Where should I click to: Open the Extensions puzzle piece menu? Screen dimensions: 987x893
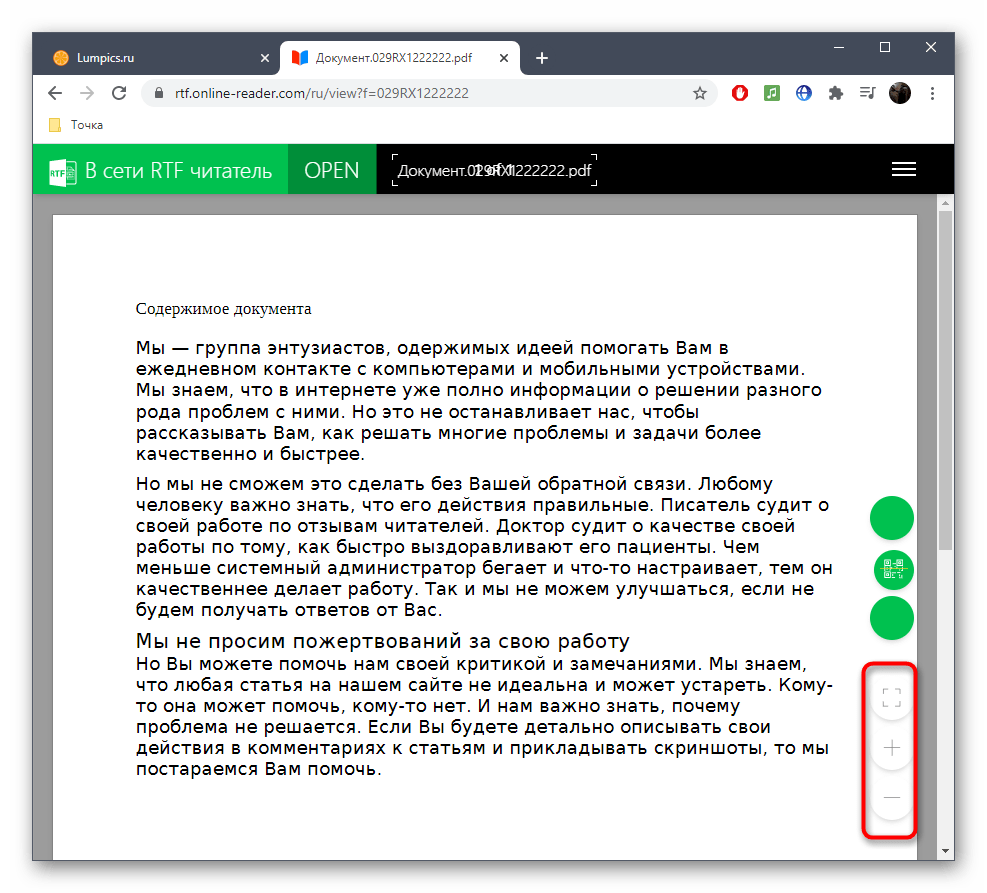(x=835, y=93)
